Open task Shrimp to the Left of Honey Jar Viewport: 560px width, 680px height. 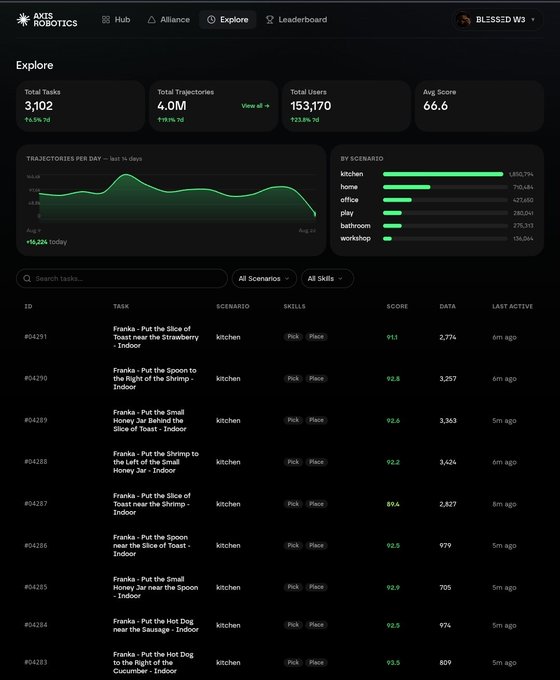pyautogui.click(x=156, y=462)
